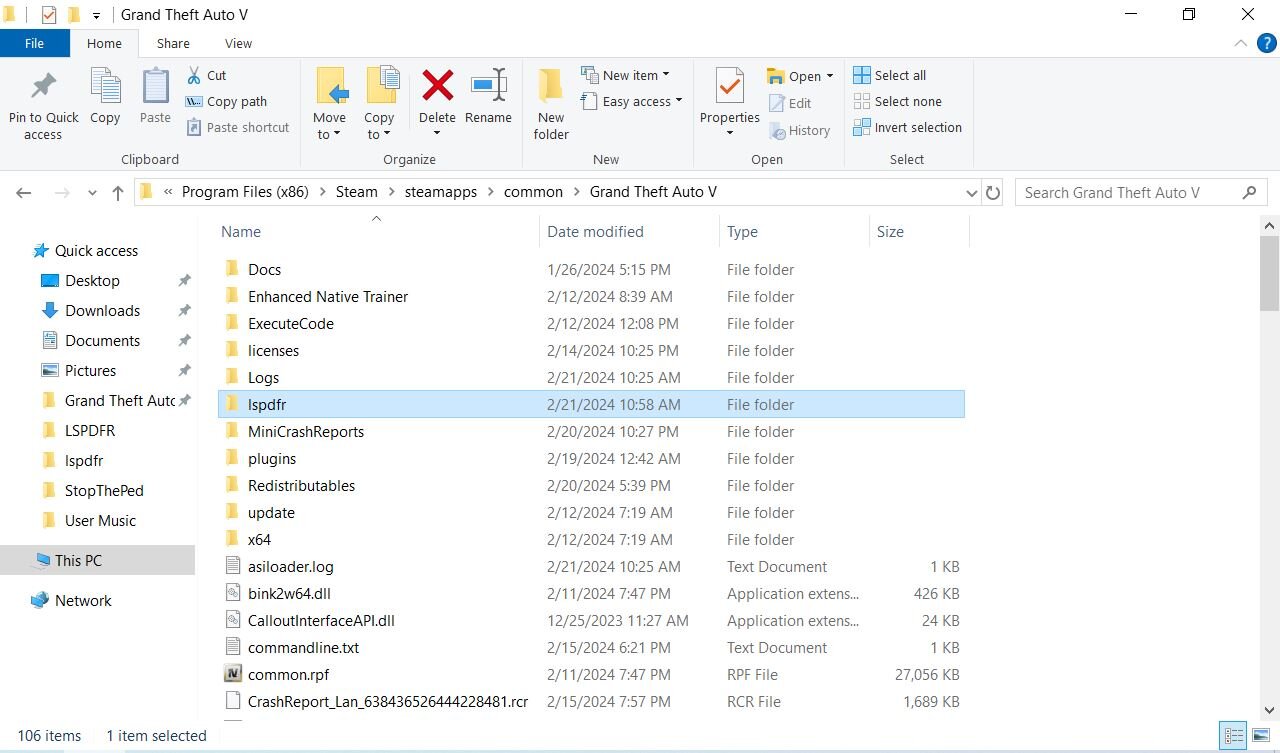Open the File menu tab

pos(34,43)
